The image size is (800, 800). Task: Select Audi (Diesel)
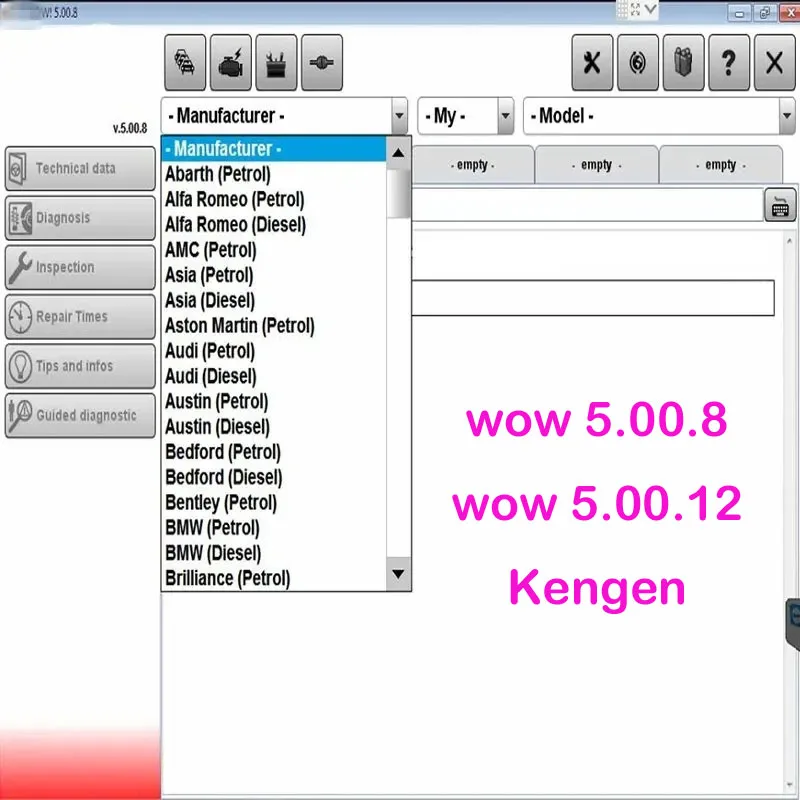point(274,376)
